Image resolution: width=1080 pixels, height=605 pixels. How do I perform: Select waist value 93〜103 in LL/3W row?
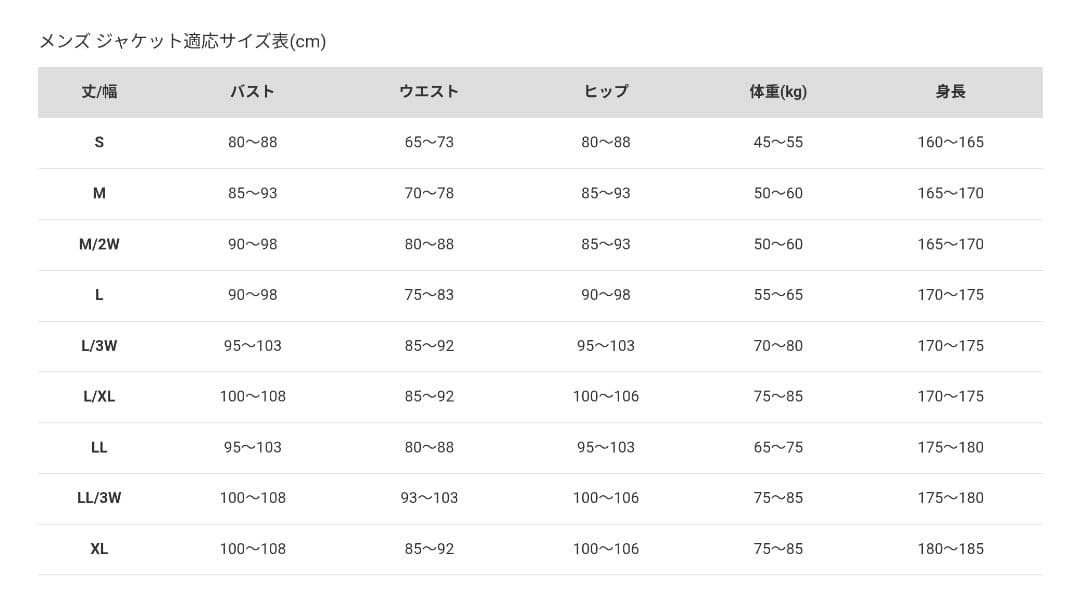pos(429,498)
